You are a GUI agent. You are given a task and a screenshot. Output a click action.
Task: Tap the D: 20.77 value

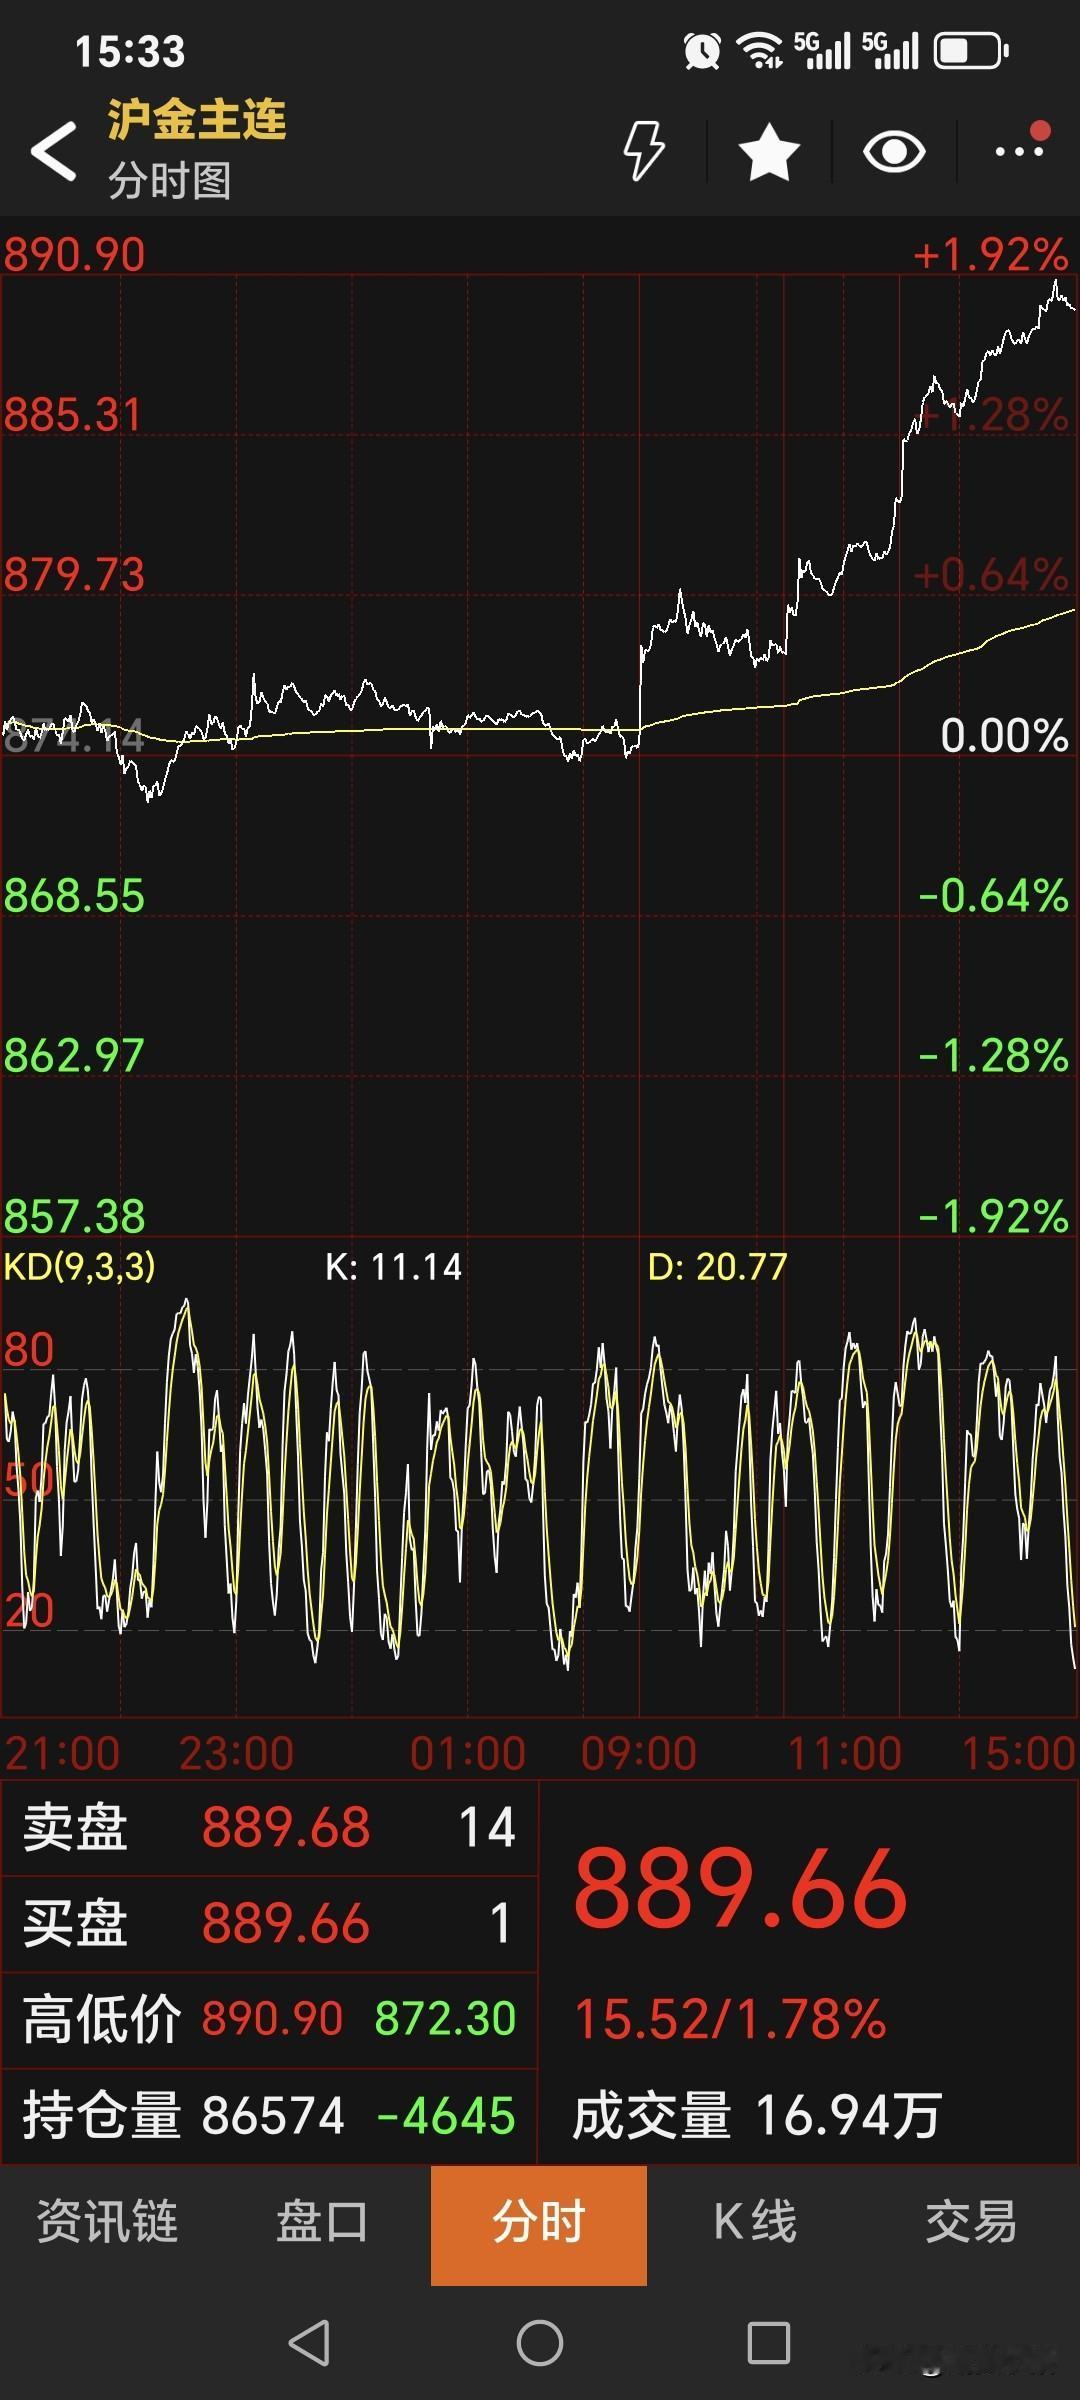click(x=718, y=1267)
